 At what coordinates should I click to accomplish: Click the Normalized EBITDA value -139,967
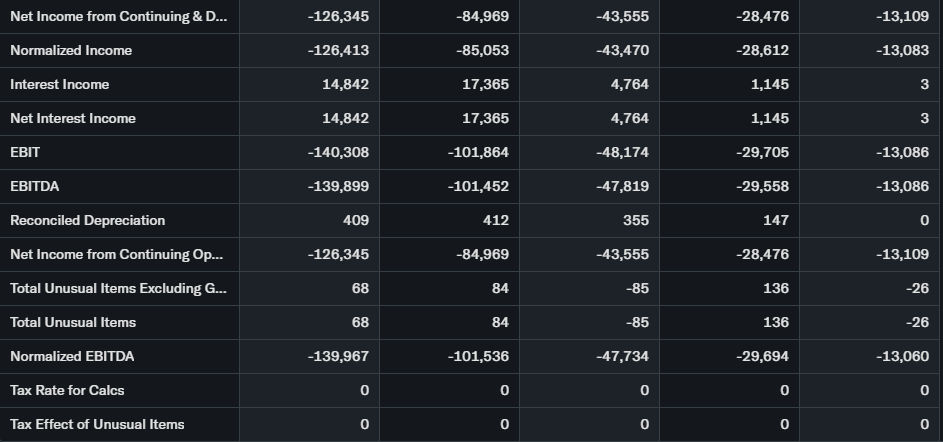click(338, 356)
